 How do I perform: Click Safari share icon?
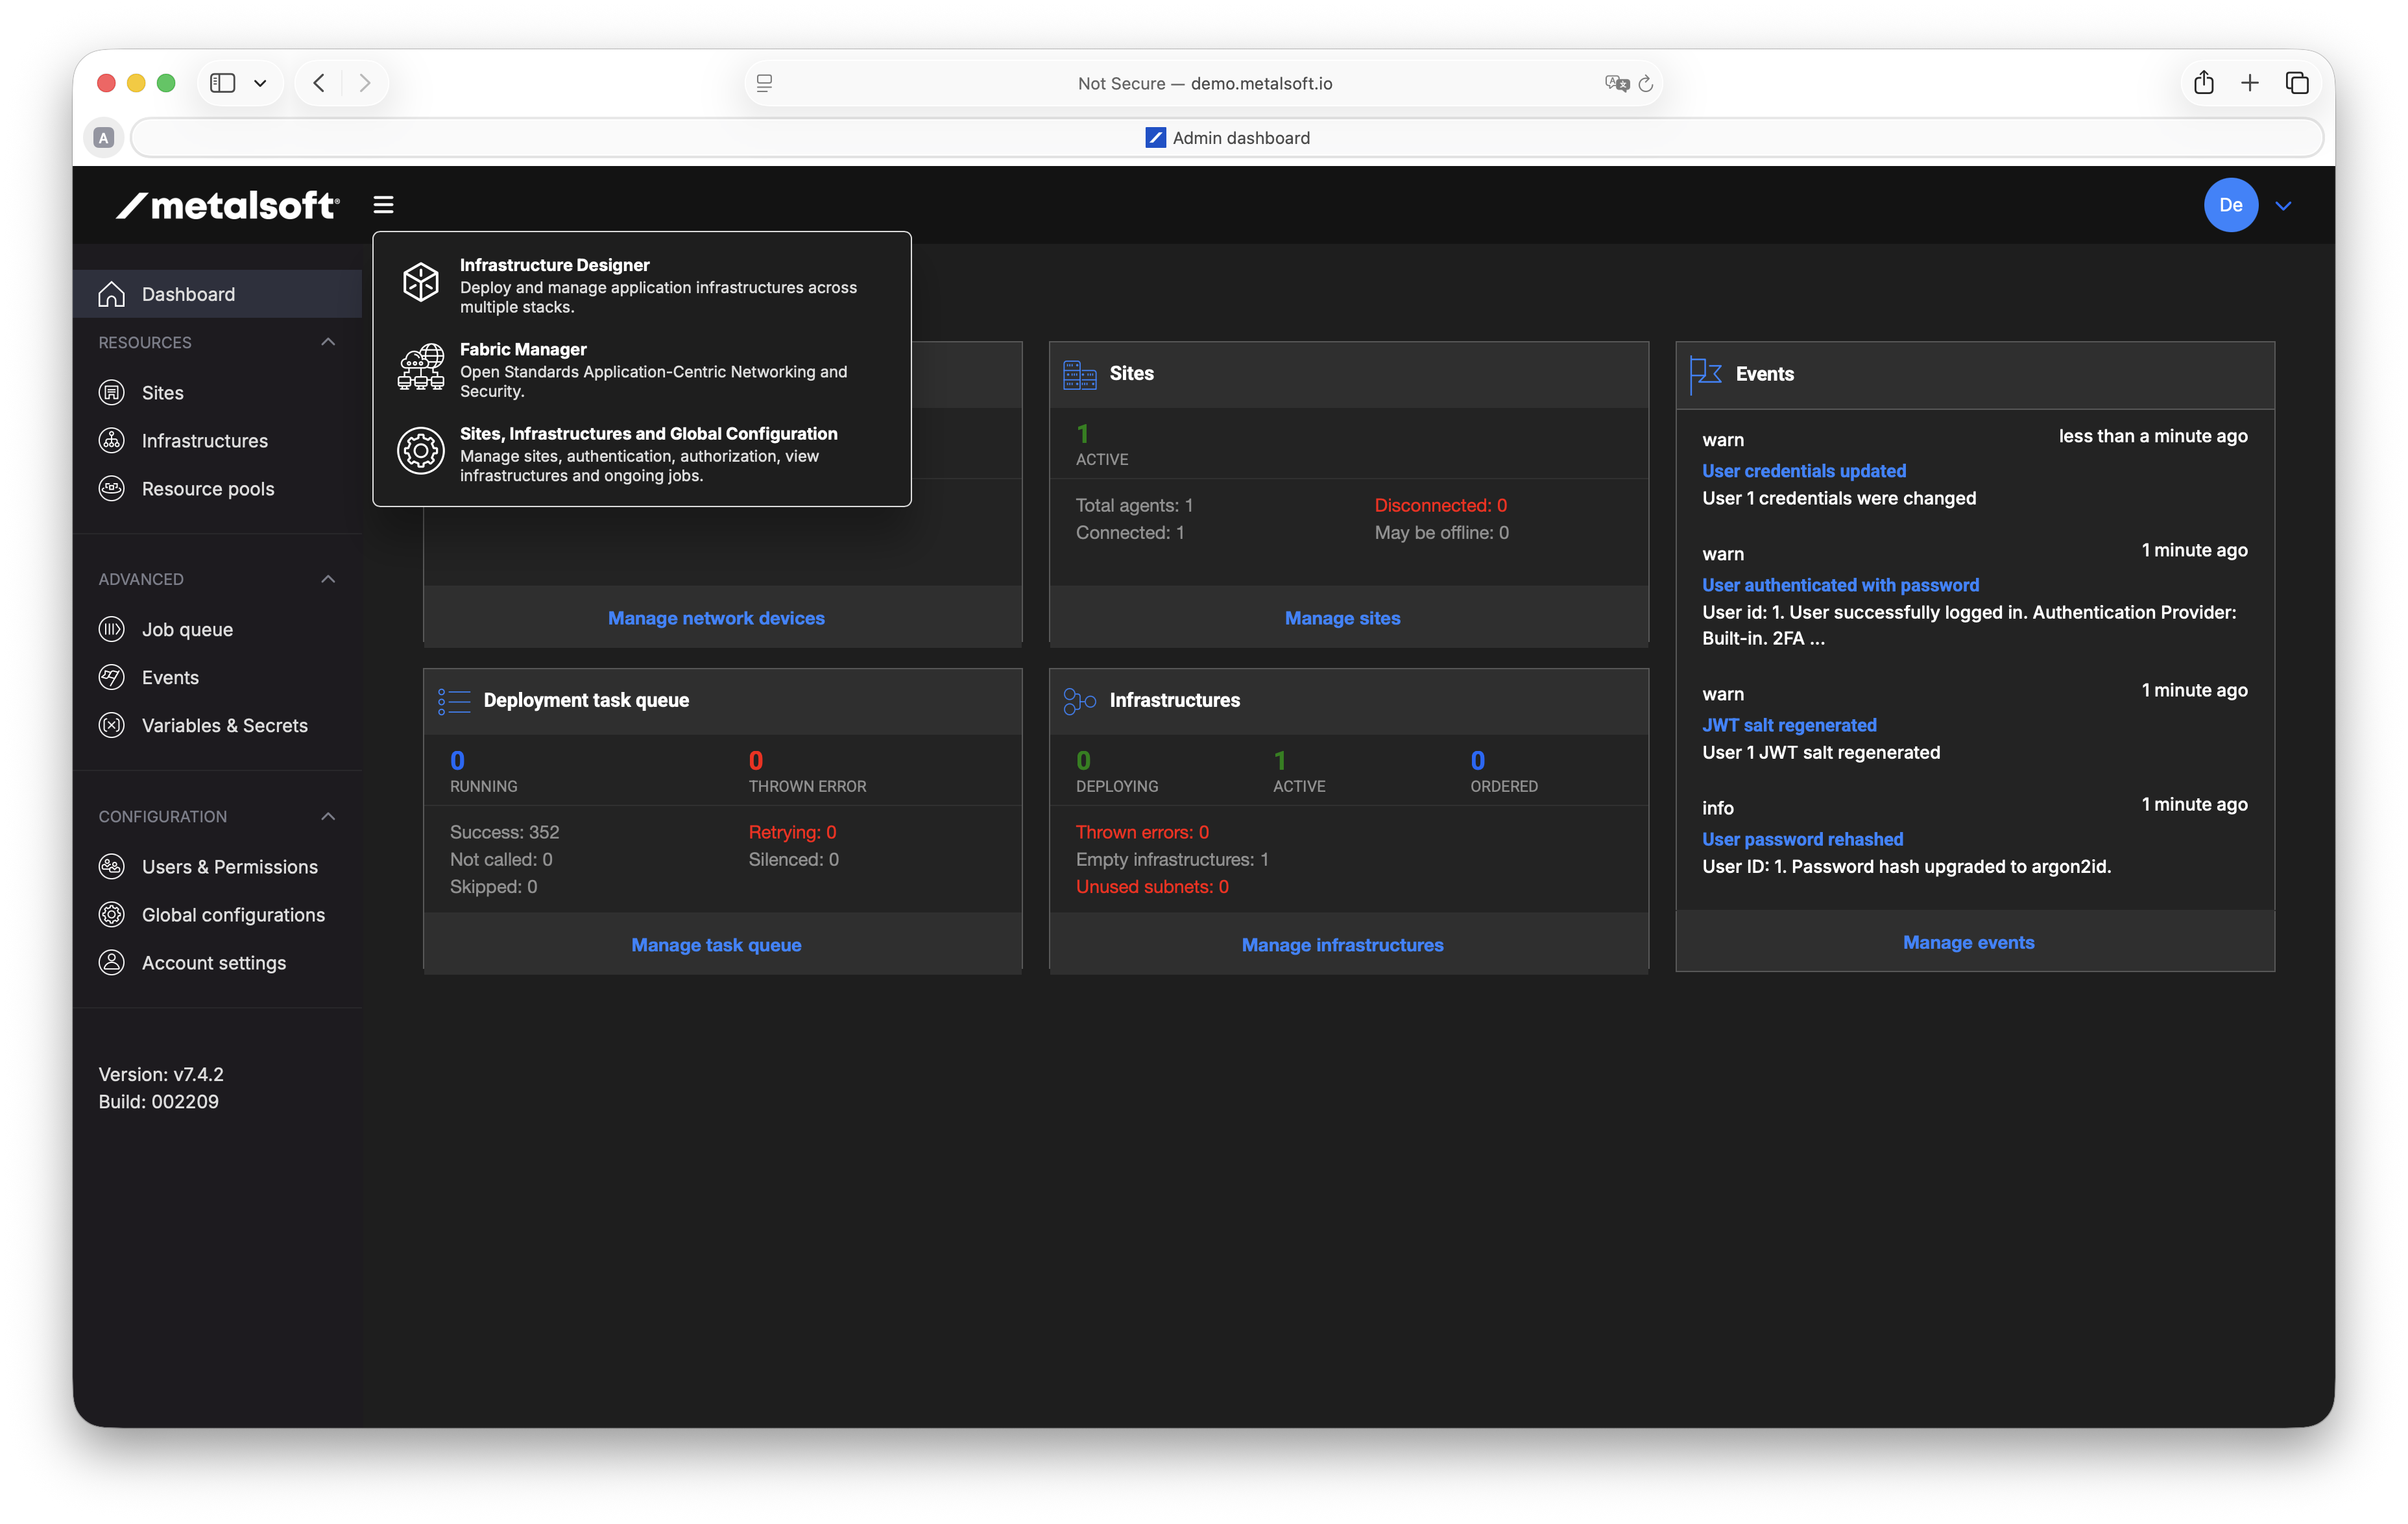tap(2204, 83)
